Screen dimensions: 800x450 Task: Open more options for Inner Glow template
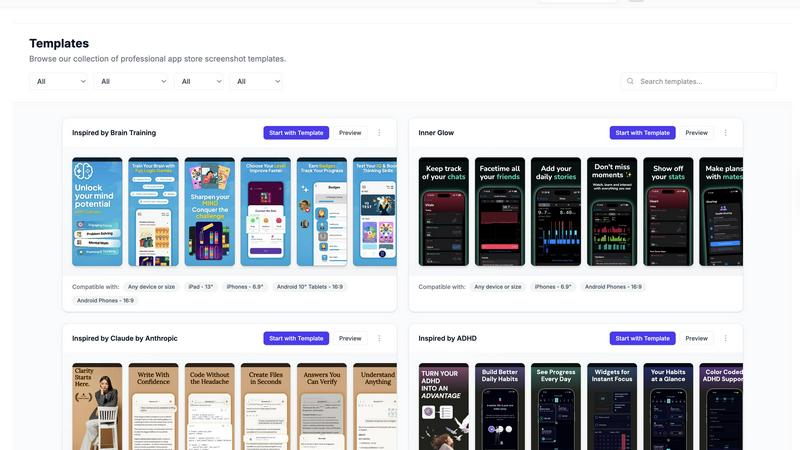[726, 133]
